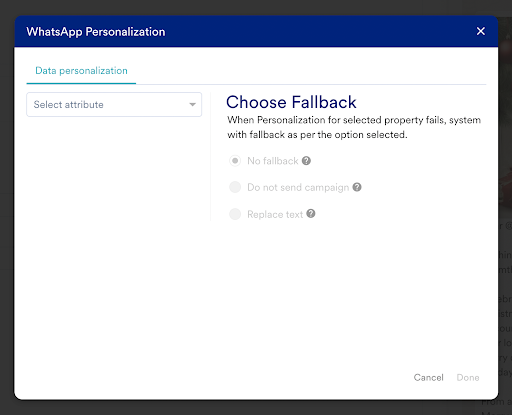This screenshot has height=415, width=512.
Task: Close the WhatsApp Personalization dialog
Action: (x=481, y=31)
